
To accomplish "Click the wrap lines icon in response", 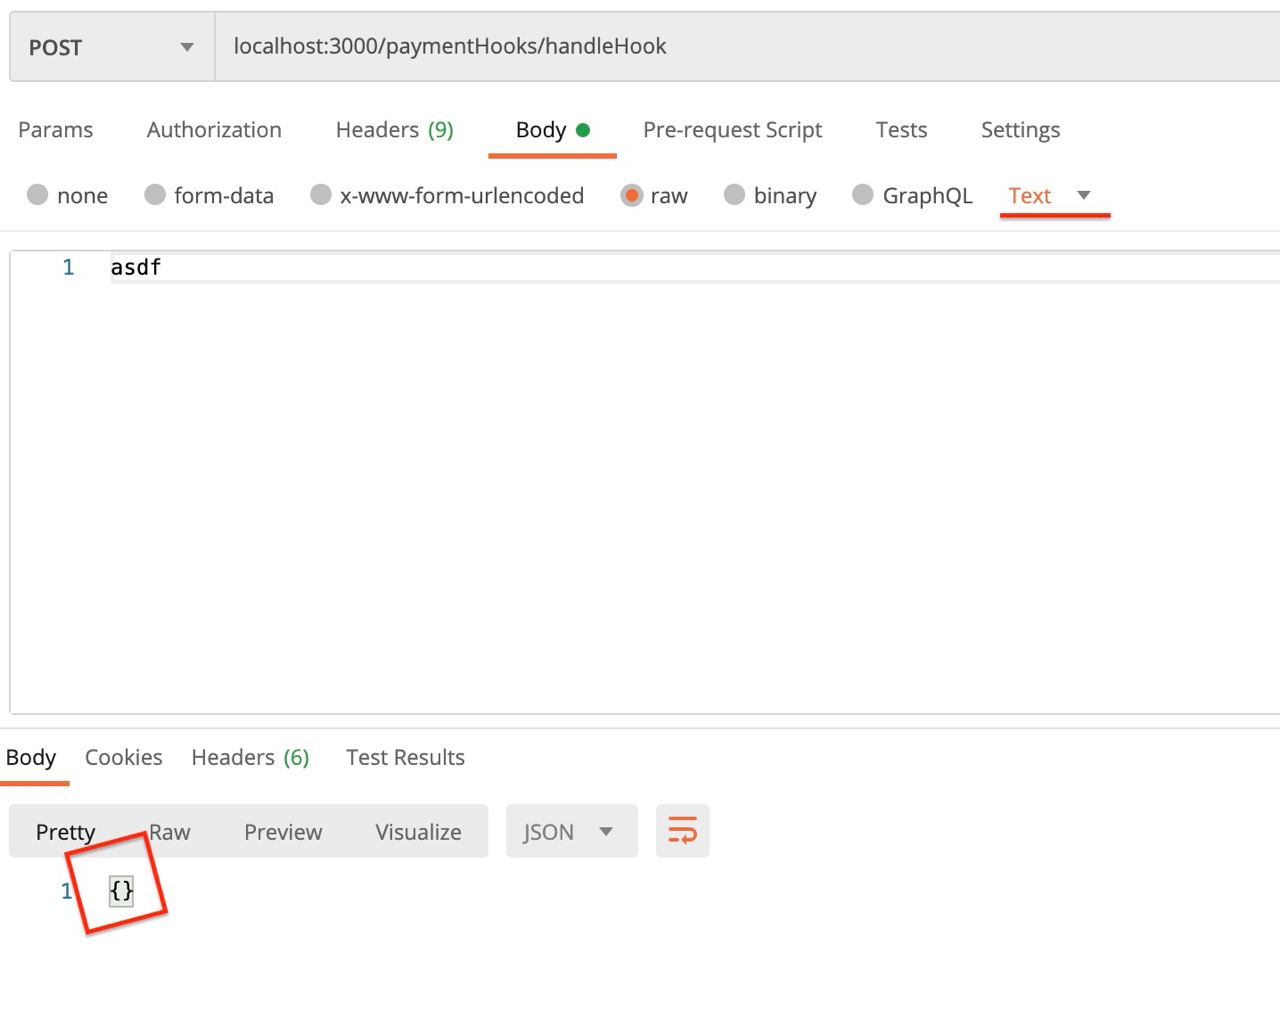I will [682, 831].
